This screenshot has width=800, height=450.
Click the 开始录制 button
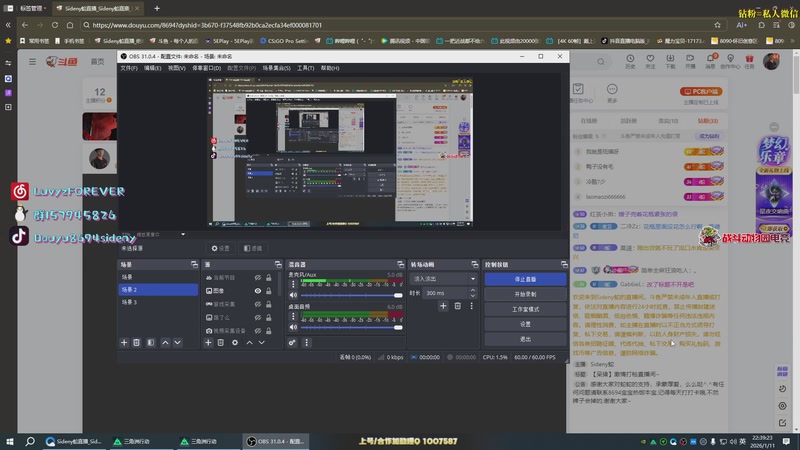coord(525,295)
